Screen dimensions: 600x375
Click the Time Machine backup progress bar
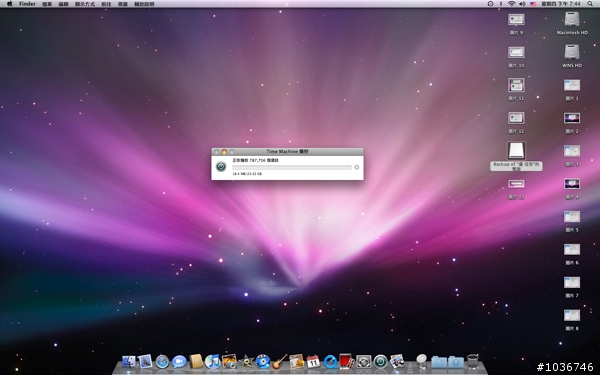pyautogui.click(x=292, y=167)
